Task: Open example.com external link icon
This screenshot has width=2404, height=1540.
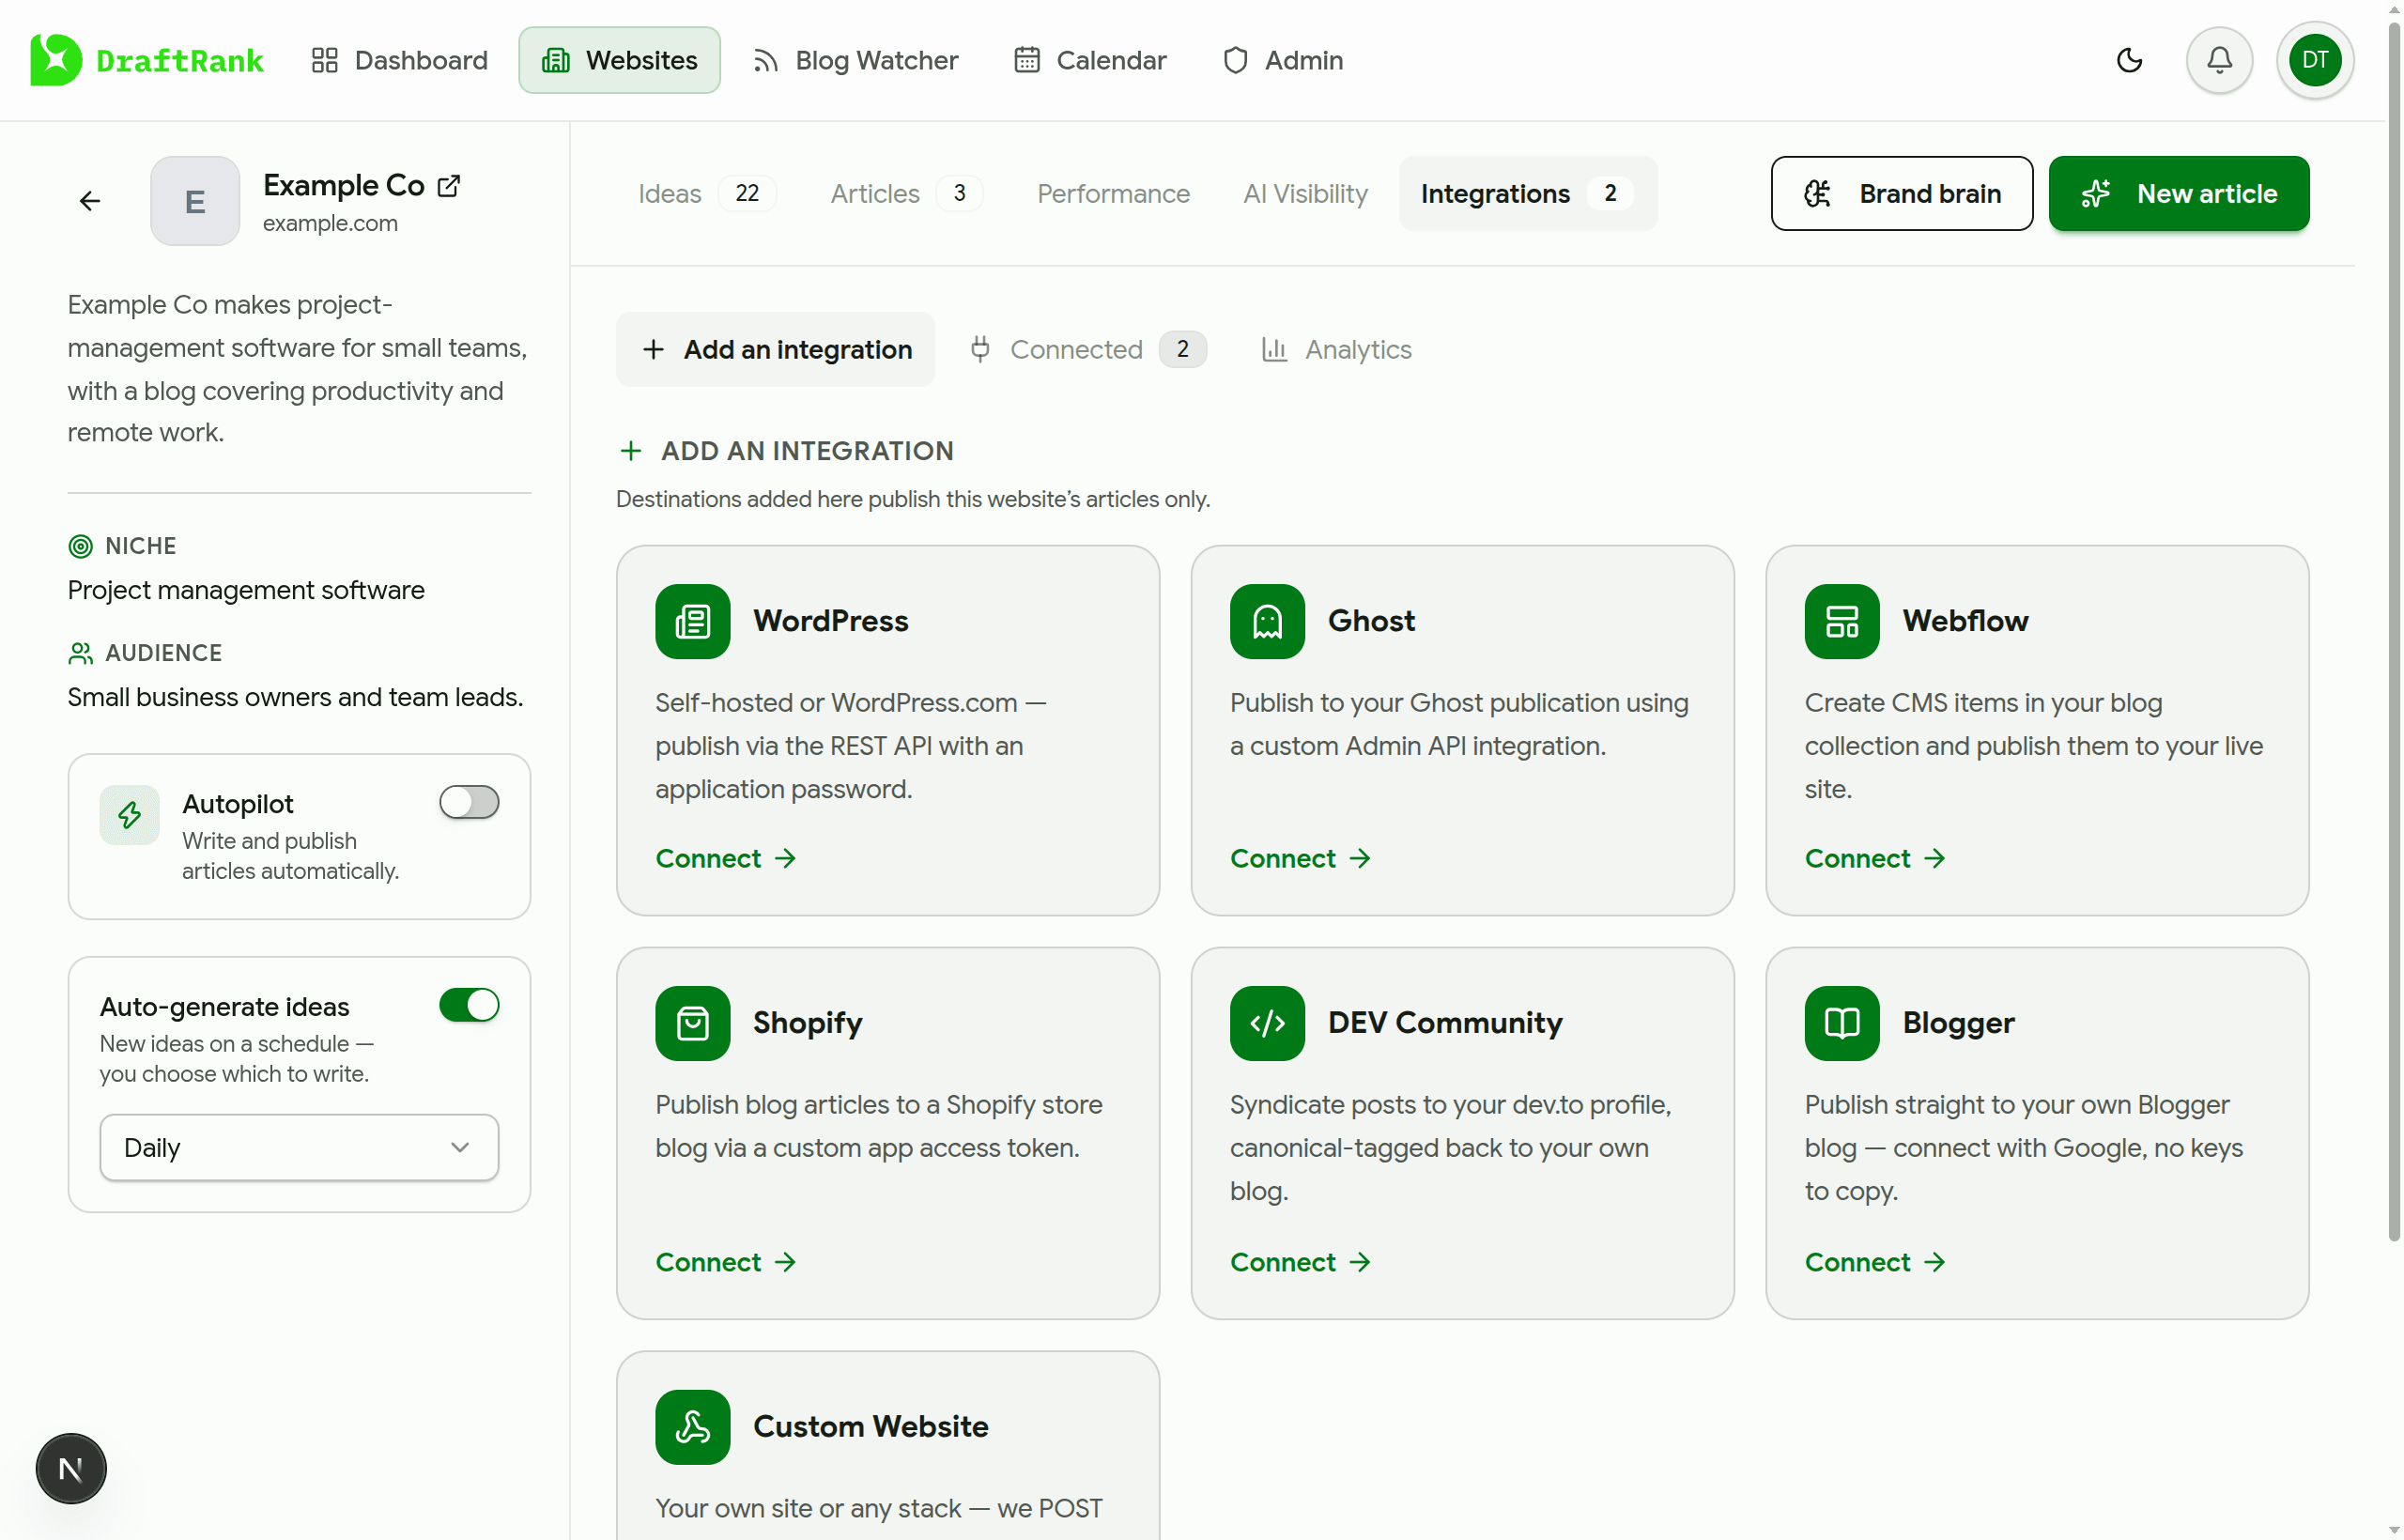Action: (x=449, y=186)
